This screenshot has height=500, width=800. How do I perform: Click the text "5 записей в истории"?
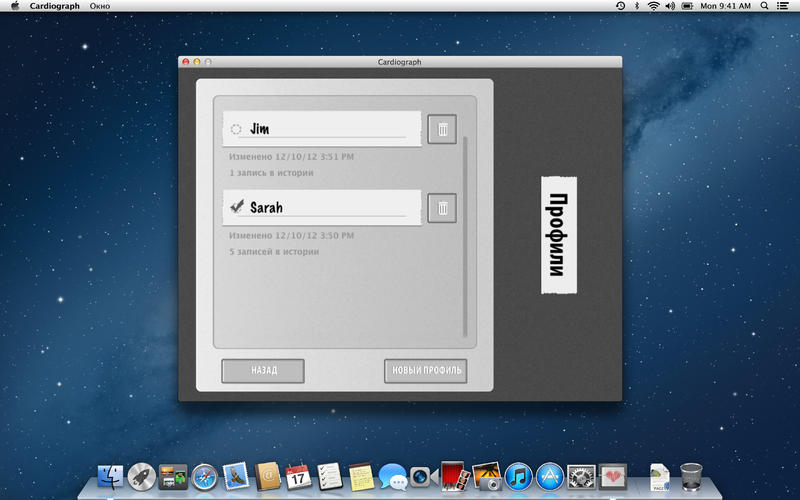(x=274, y=252)
